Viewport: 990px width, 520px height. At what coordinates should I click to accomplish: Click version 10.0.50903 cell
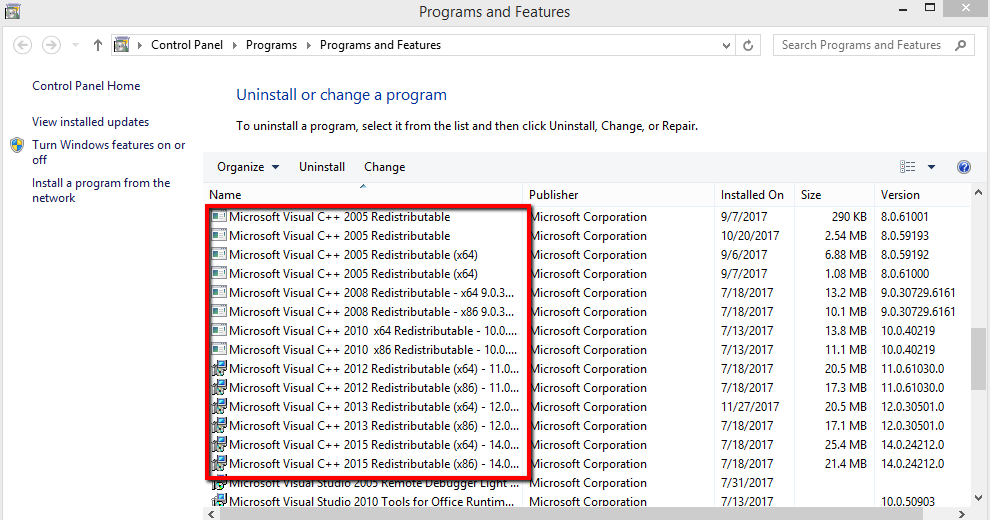908,502
